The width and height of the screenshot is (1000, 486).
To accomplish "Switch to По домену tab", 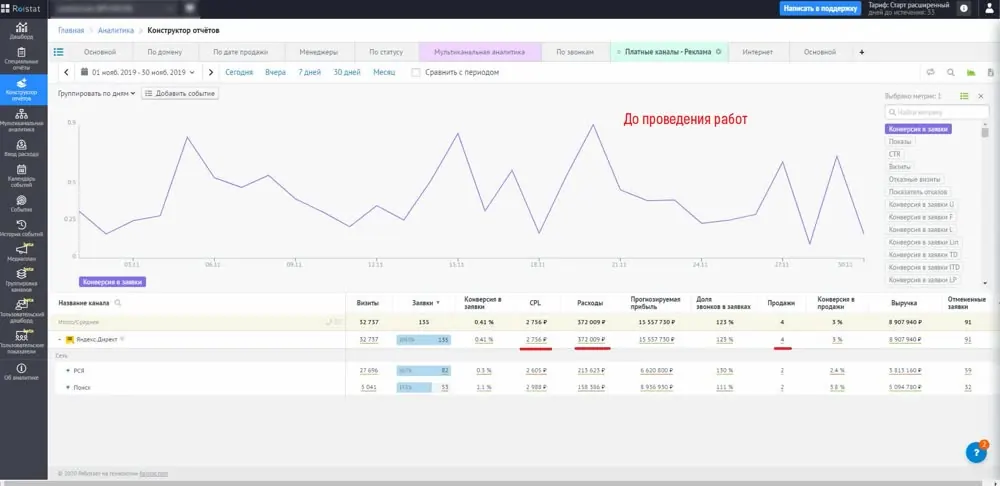I will coord(165,52).
